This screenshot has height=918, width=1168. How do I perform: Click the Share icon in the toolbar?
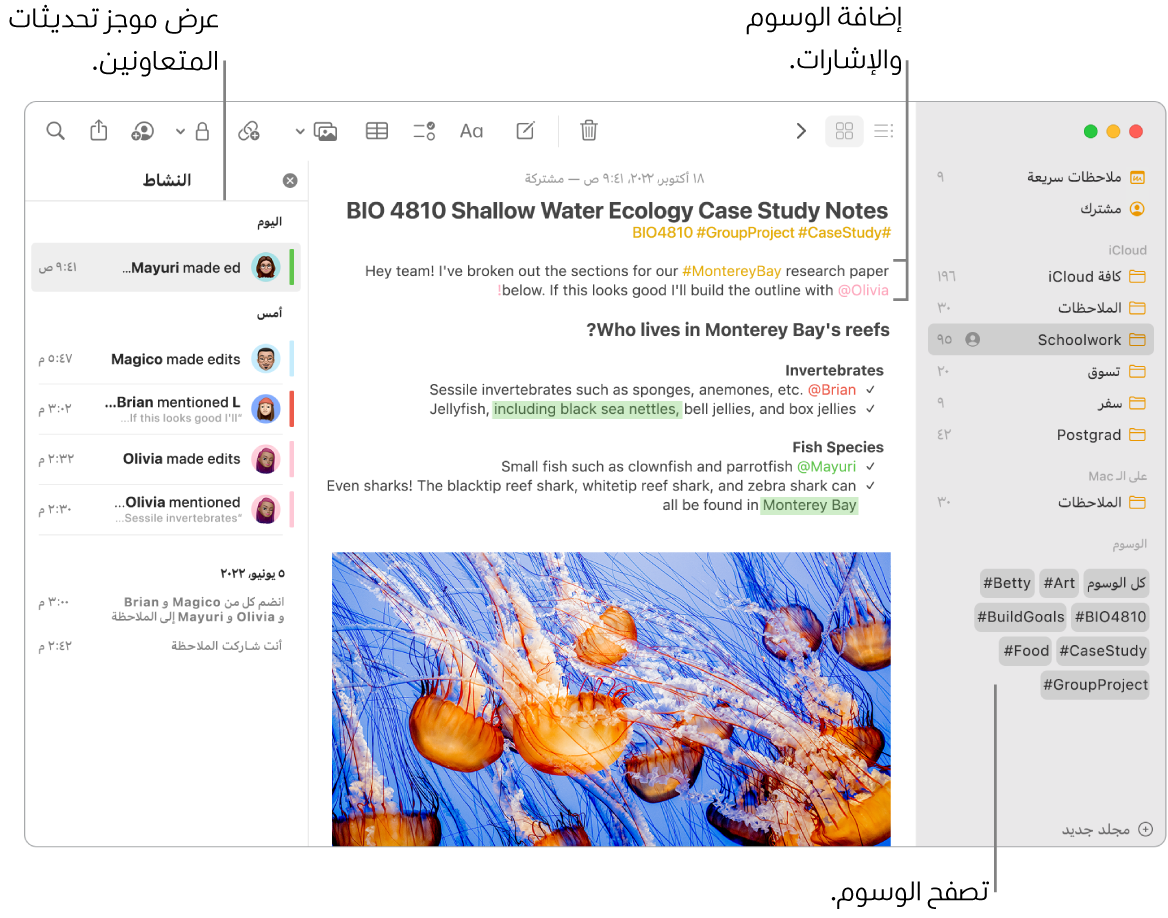pos(98,130)
